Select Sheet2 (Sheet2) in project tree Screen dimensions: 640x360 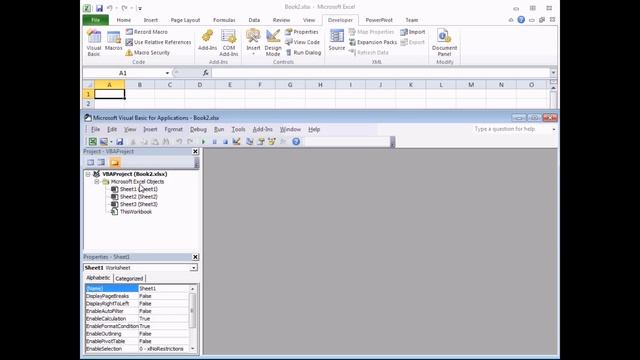click(139, 197)
